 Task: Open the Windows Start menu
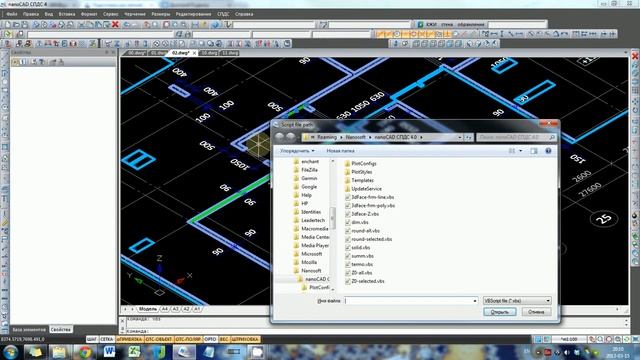(x=10, y=352)
